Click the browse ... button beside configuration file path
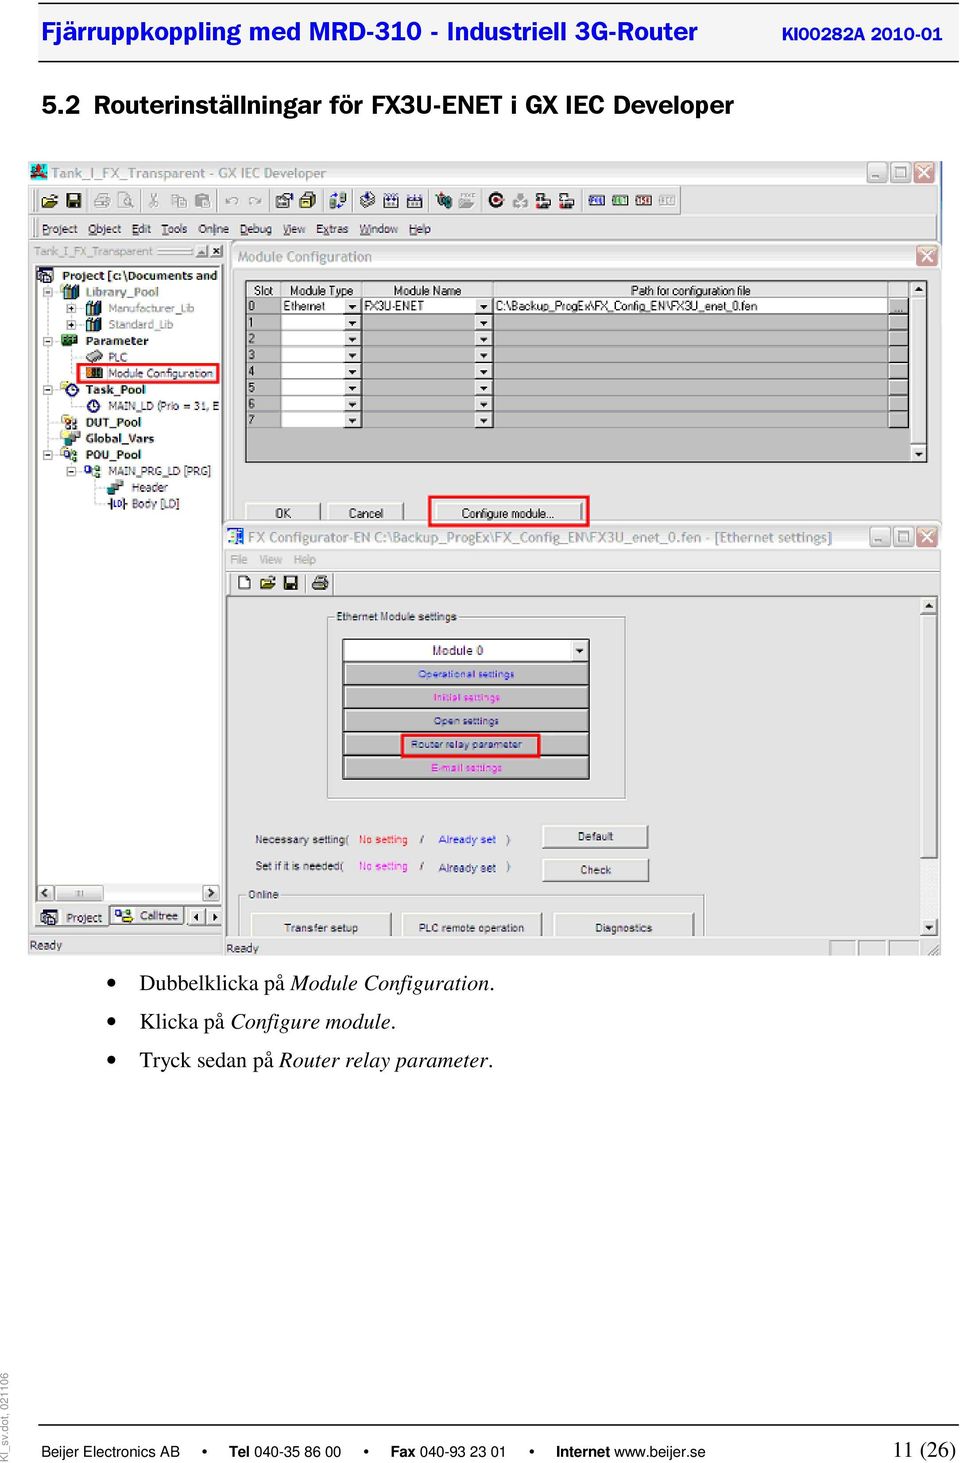960x1463 pixels. 898,306
